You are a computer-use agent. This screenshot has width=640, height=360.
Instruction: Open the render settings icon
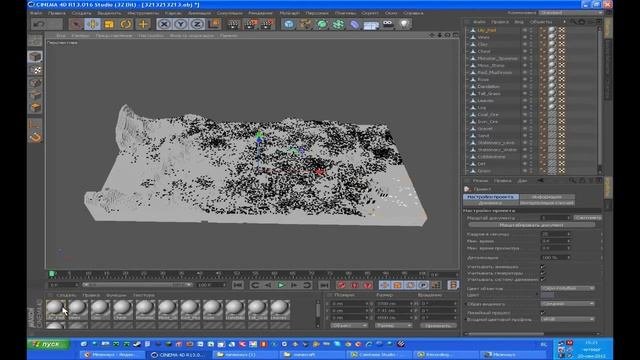(x=267, y=24)
